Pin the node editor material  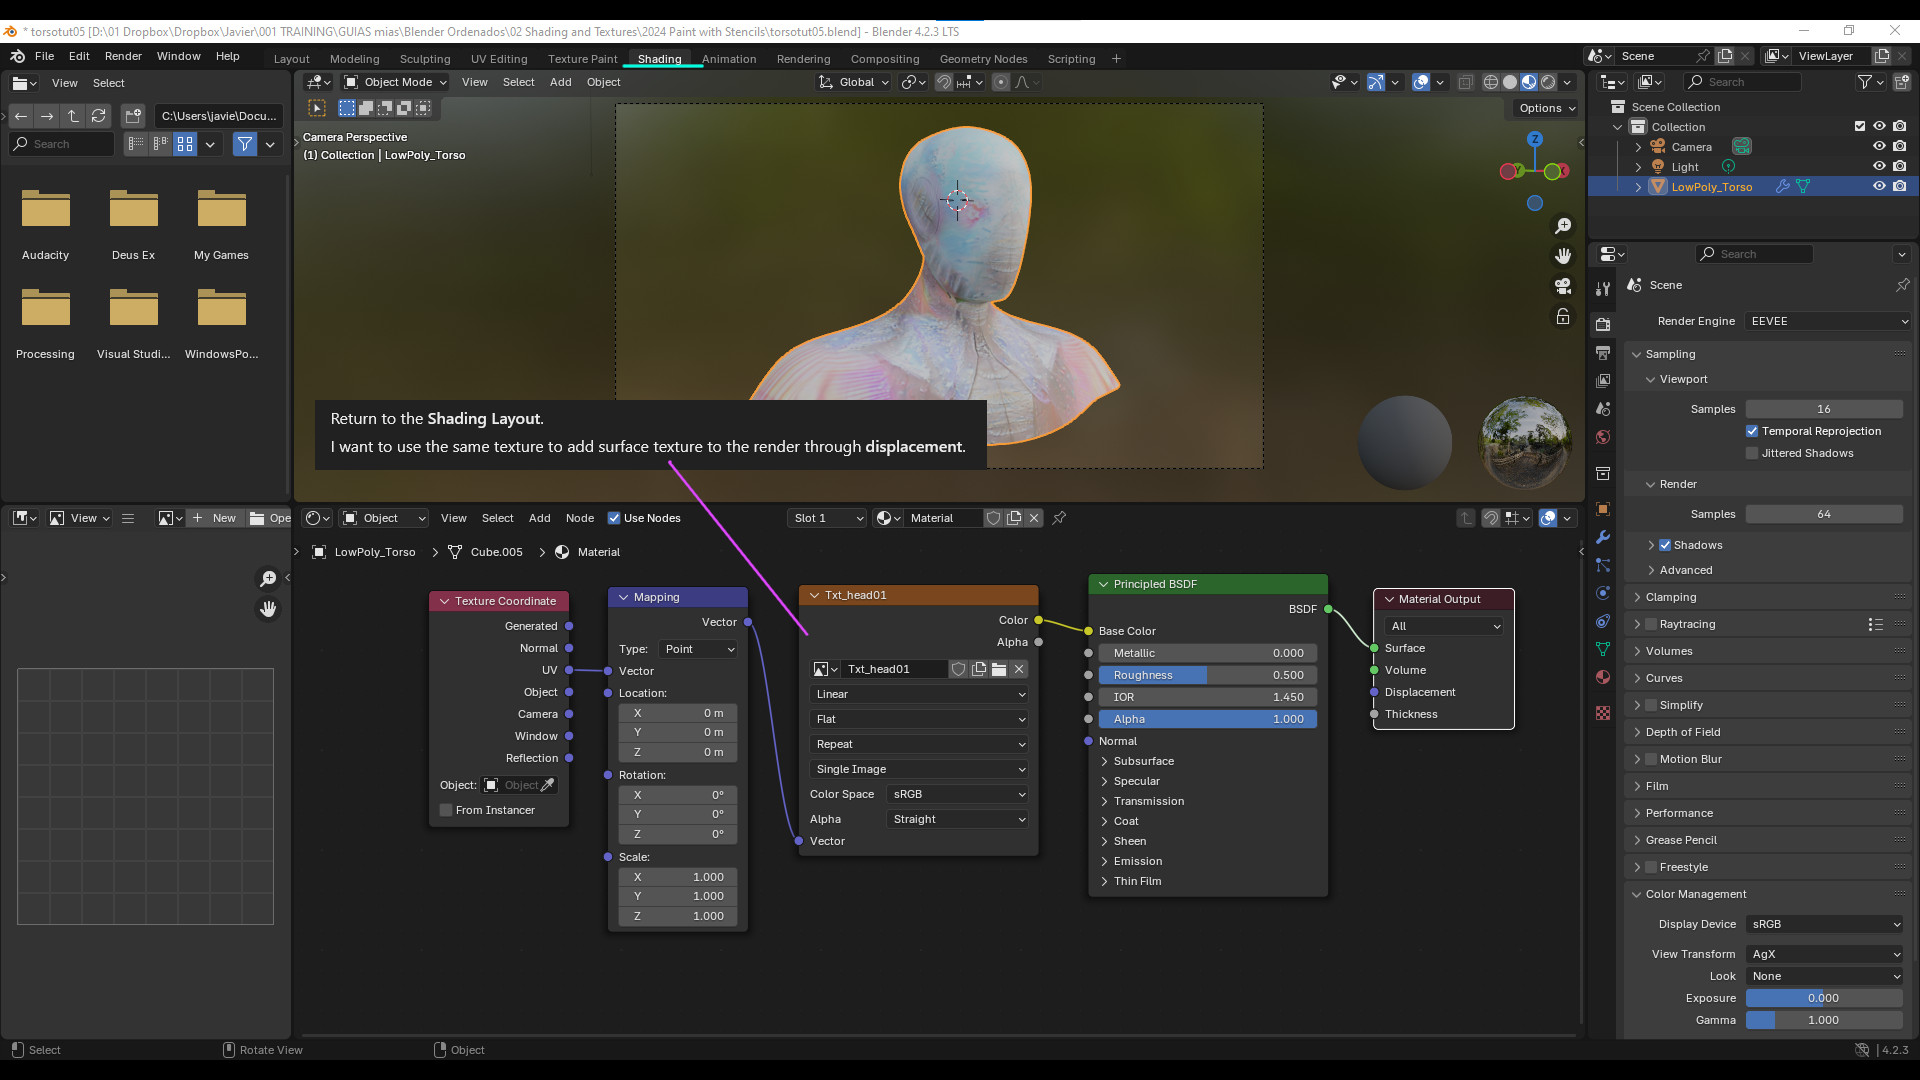(1059, 518)
